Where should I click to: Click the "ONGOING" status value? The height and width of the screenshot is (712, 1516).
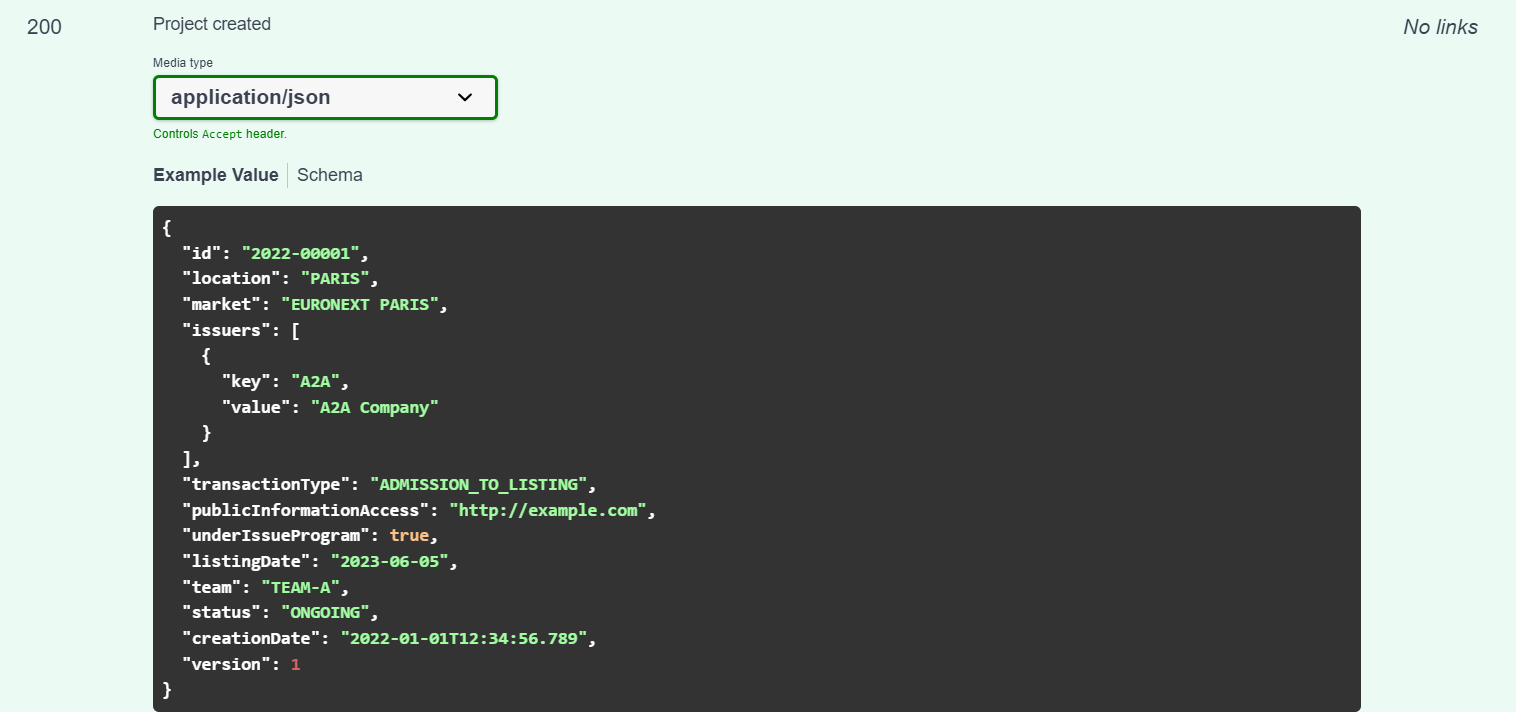325,613
